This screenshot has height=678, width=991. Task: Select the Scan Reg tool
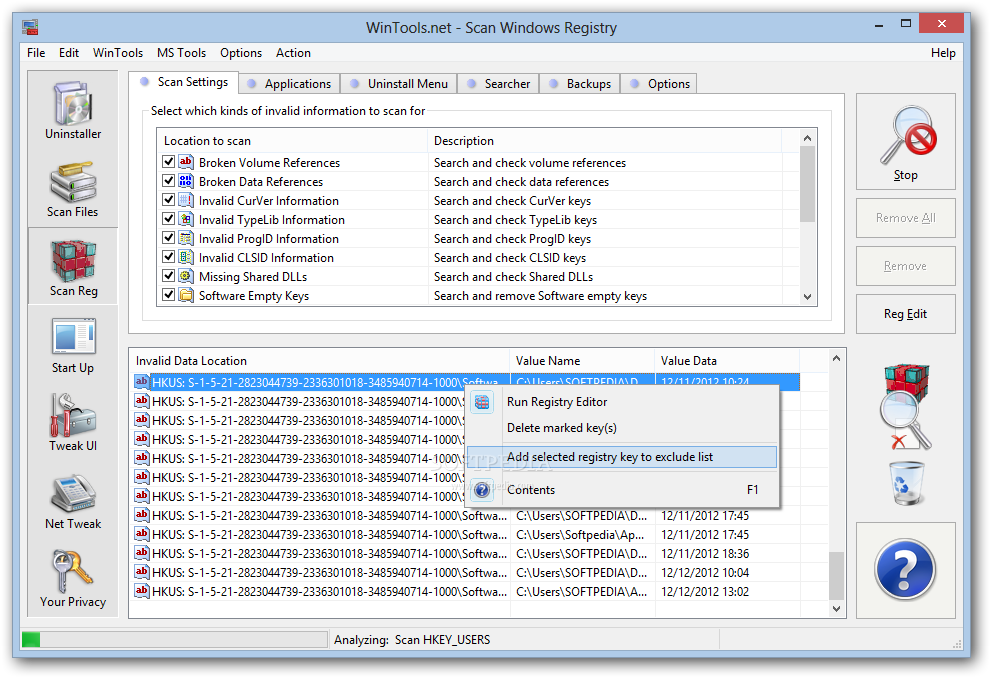pos(73,267)
